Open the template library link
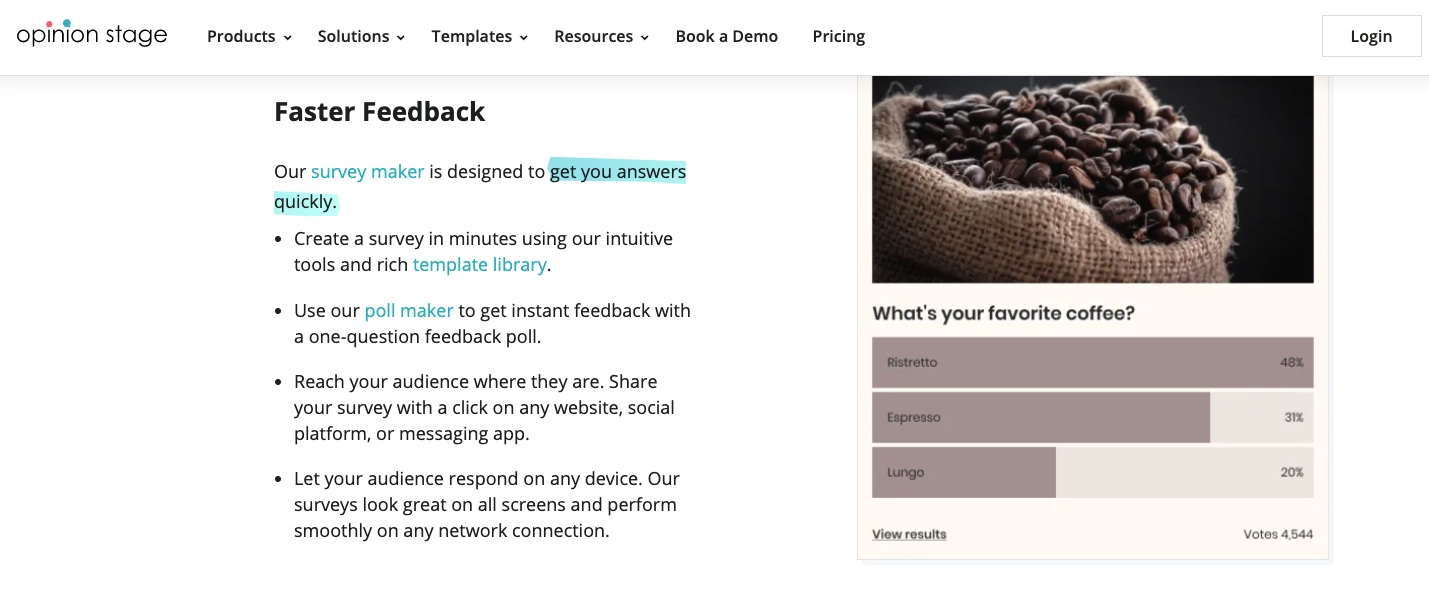The height and width of the screenshot is (601, 1429). tap(479, 265)
